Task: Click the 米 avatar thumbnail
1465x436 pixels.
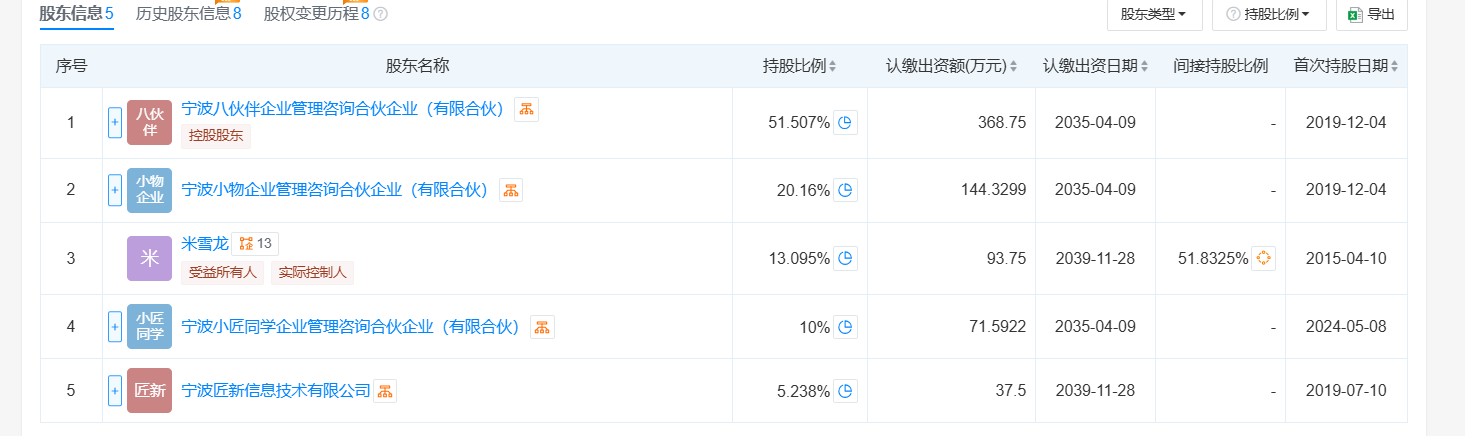Action: pos(149,258)
